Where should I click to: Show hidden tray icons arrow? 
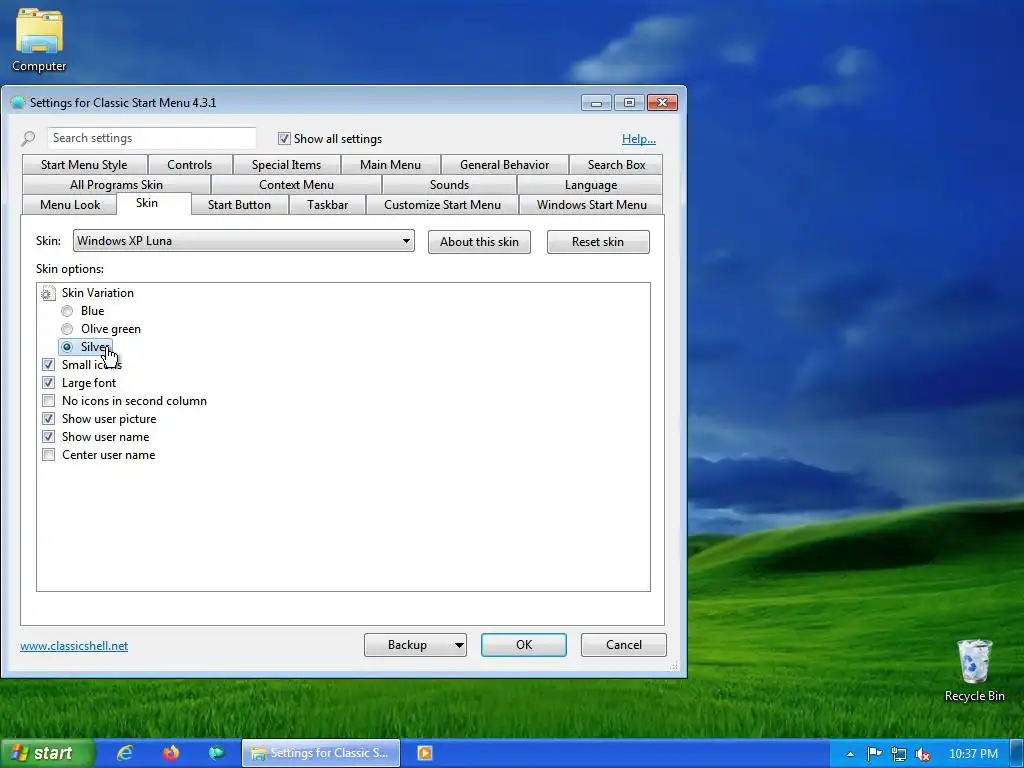pyautogui.click(x=850, y=754)
